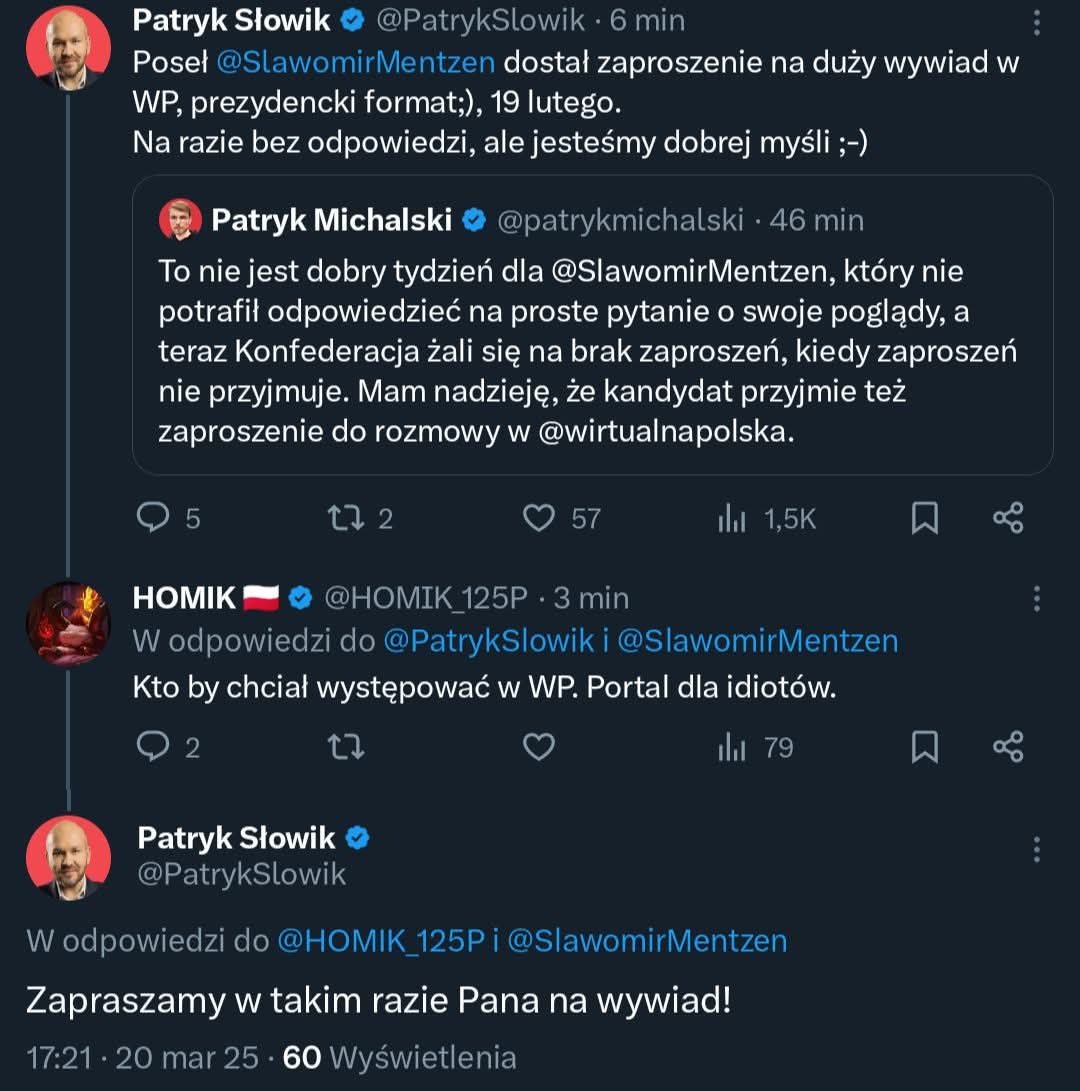Open more options for HOMIK's tweet
Viewport: 1080px width, 1091px height.
1037,599
